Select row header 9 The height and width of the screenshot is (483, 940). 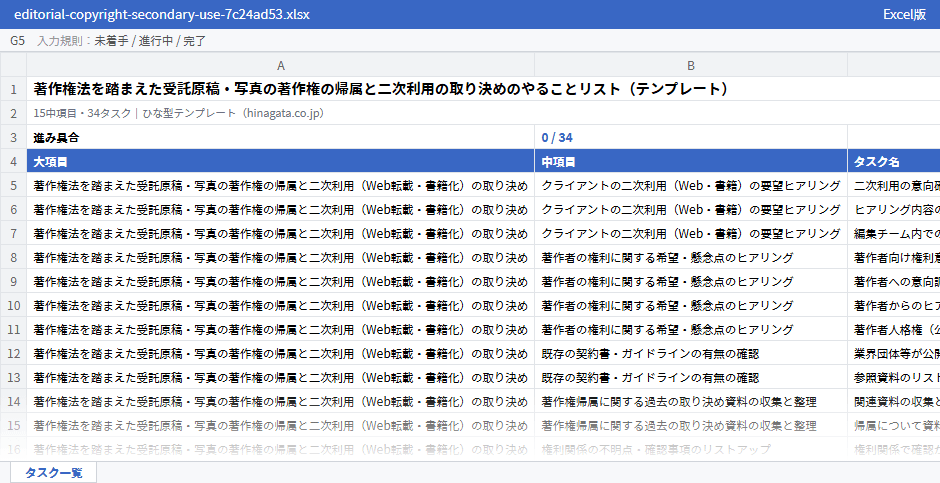tap(13, 281)
